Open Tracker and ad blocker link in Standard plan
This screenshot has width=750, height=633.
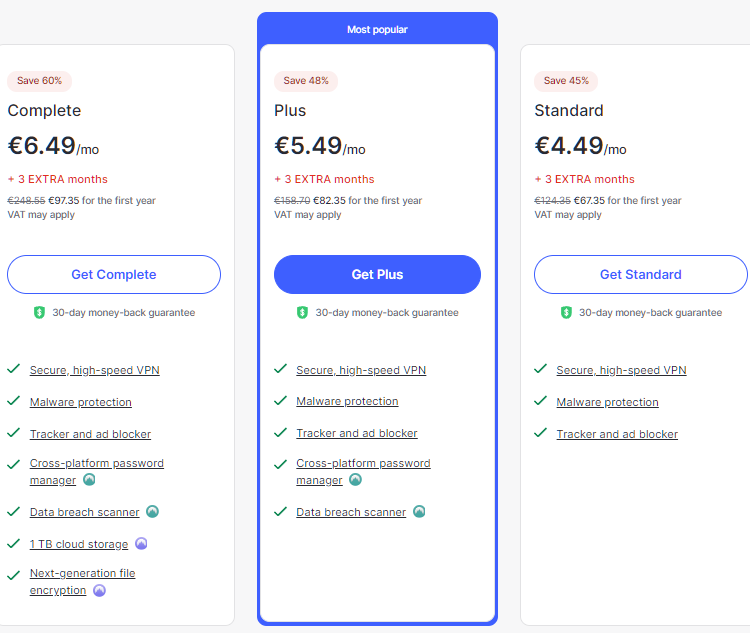click(617, 434)
